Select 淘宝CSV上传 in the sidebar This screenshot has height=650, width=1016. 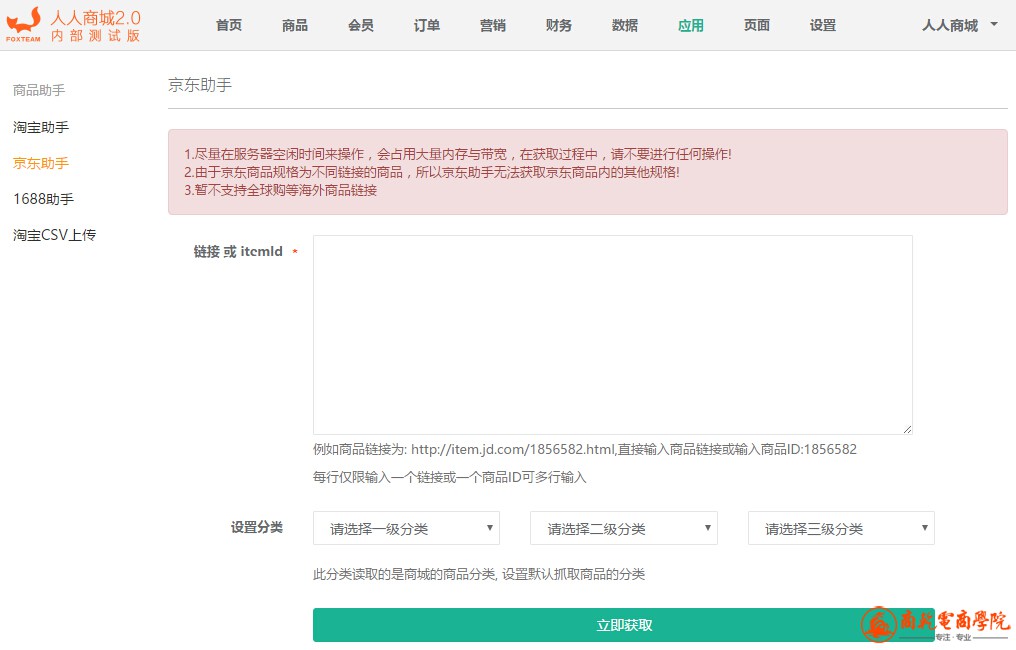pyautogui.click(x=54, y=235)
